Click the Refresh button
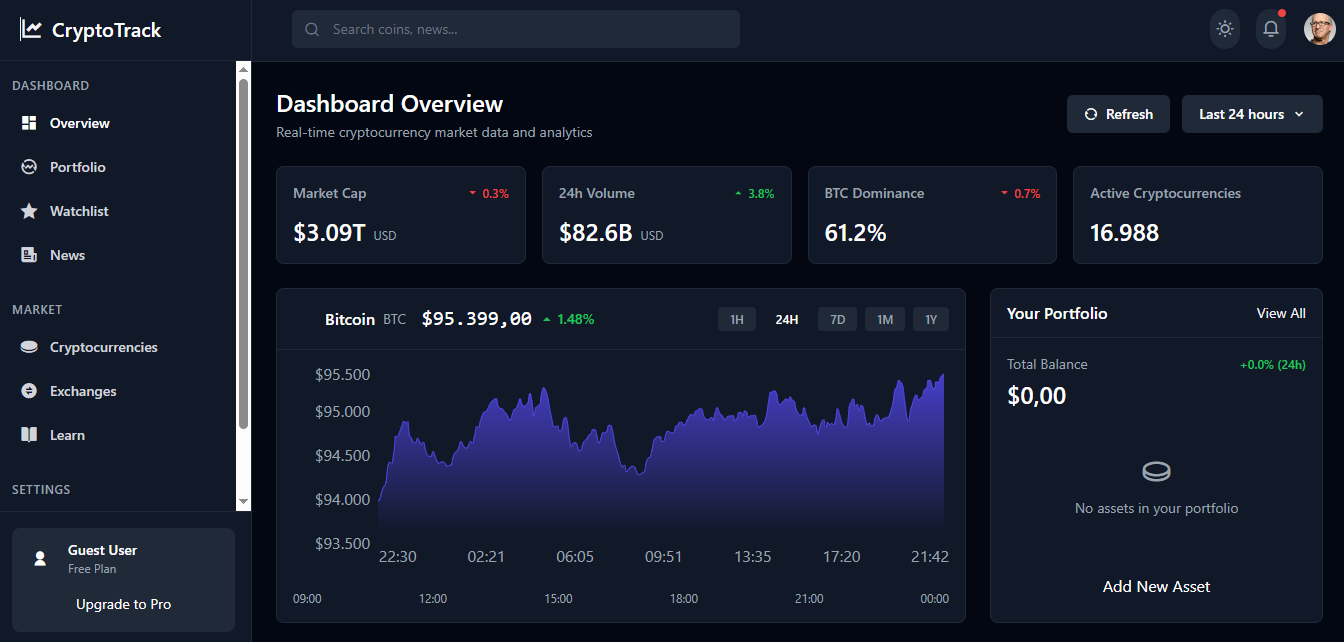Screen dimensions: 1344x642 coord(1118,114)
